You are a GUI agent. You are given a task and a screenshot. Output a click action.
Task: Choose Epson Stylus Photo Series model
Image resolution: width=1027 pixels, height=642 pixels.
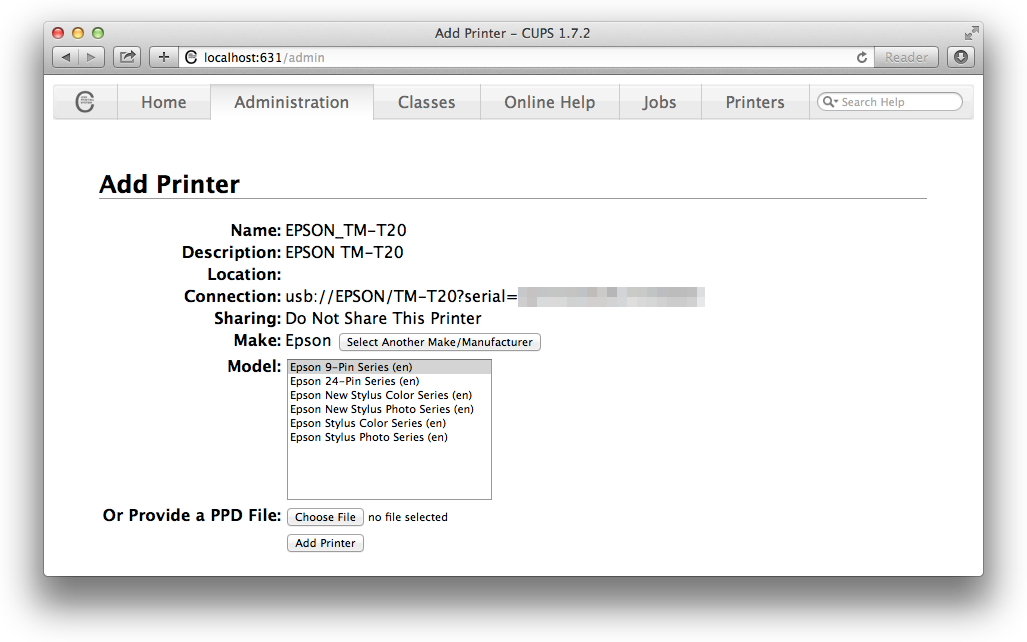[368, 437]
